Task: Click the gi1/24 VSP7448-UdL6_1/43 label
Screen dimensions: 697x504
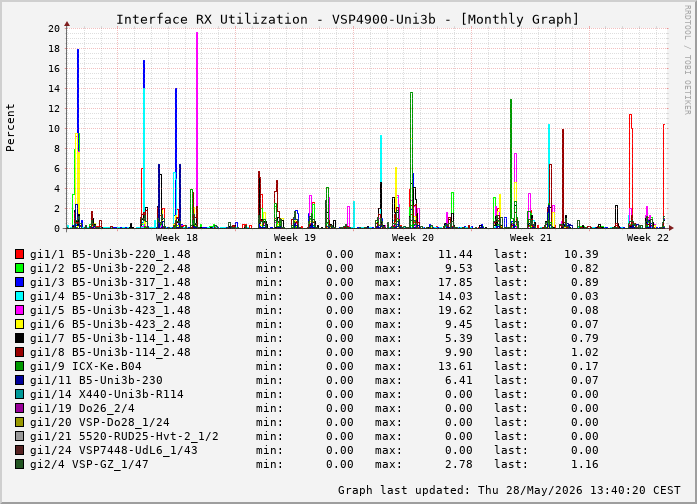Action: [114, 450]
